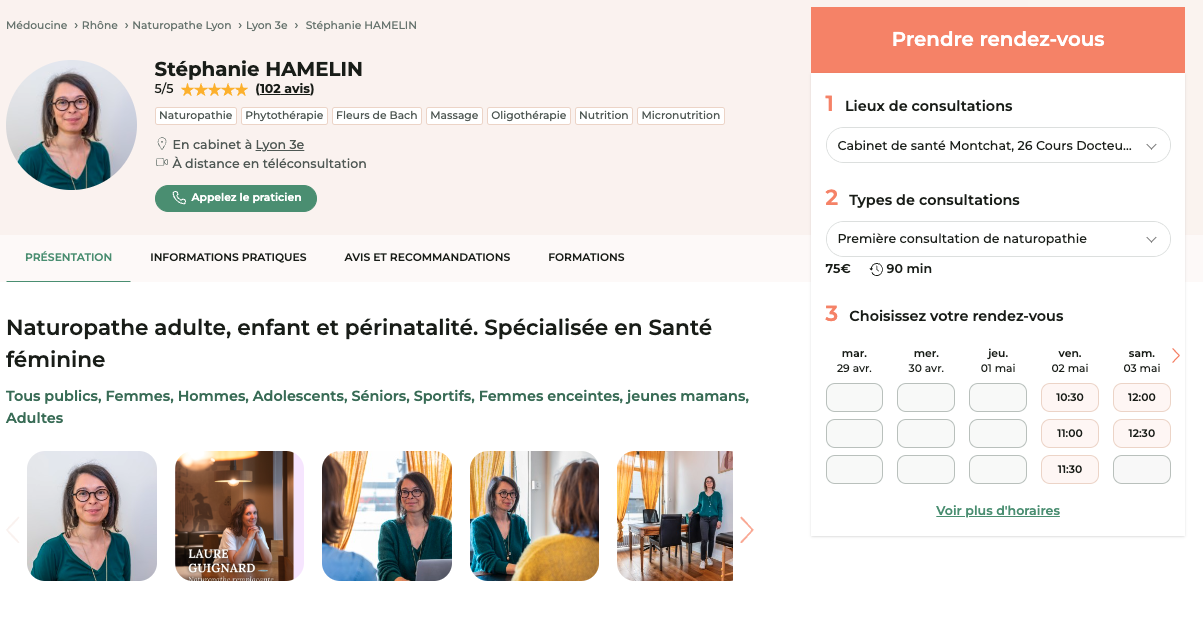
Task: Choose the 11:30 appointment time slot
Action: click(1069, 469)
